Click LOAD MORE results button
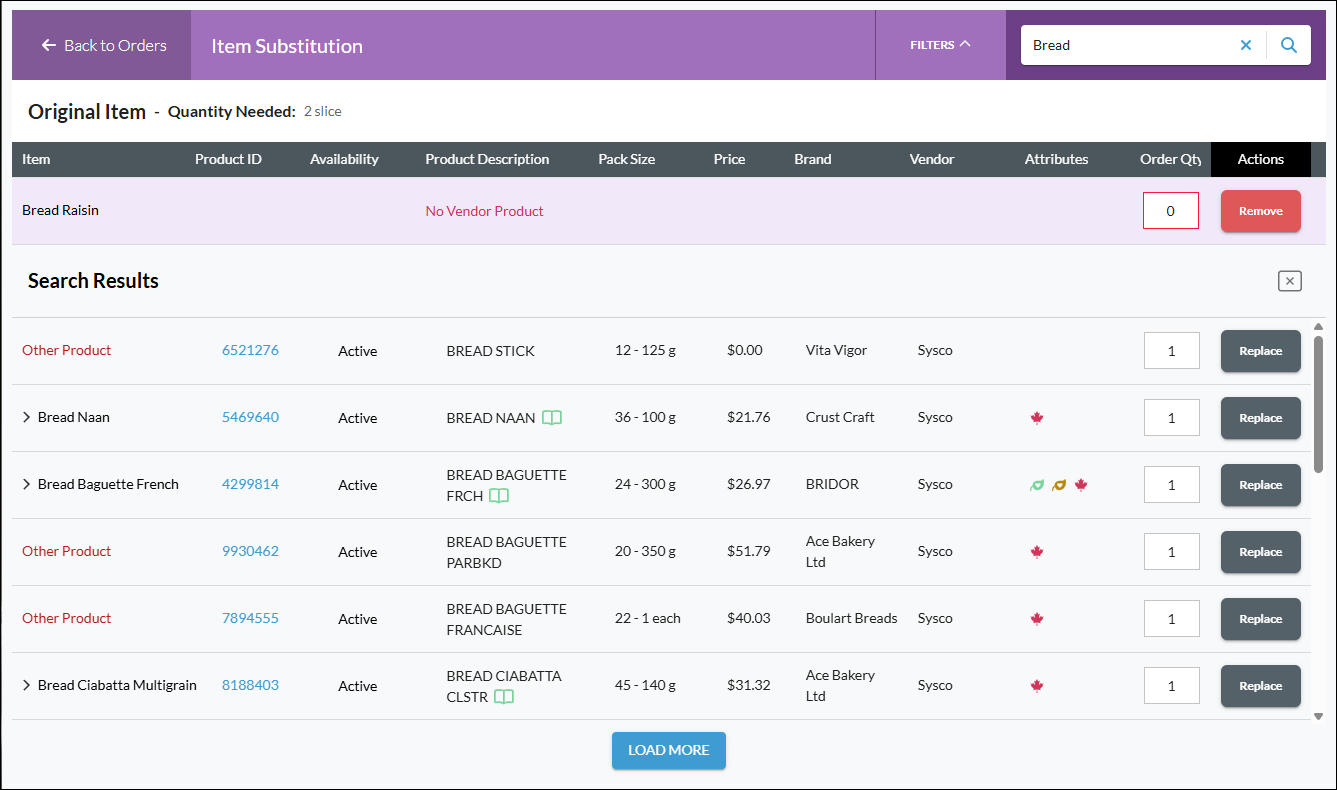Screen dimensions: 1337x790 669,750
